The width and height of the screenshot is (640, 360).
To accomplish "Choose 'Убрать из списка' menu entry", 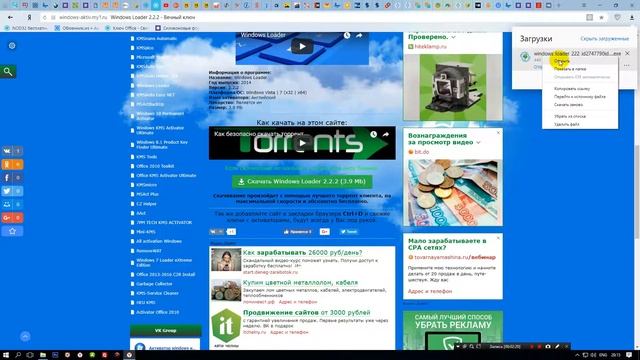I will (570, 116).
